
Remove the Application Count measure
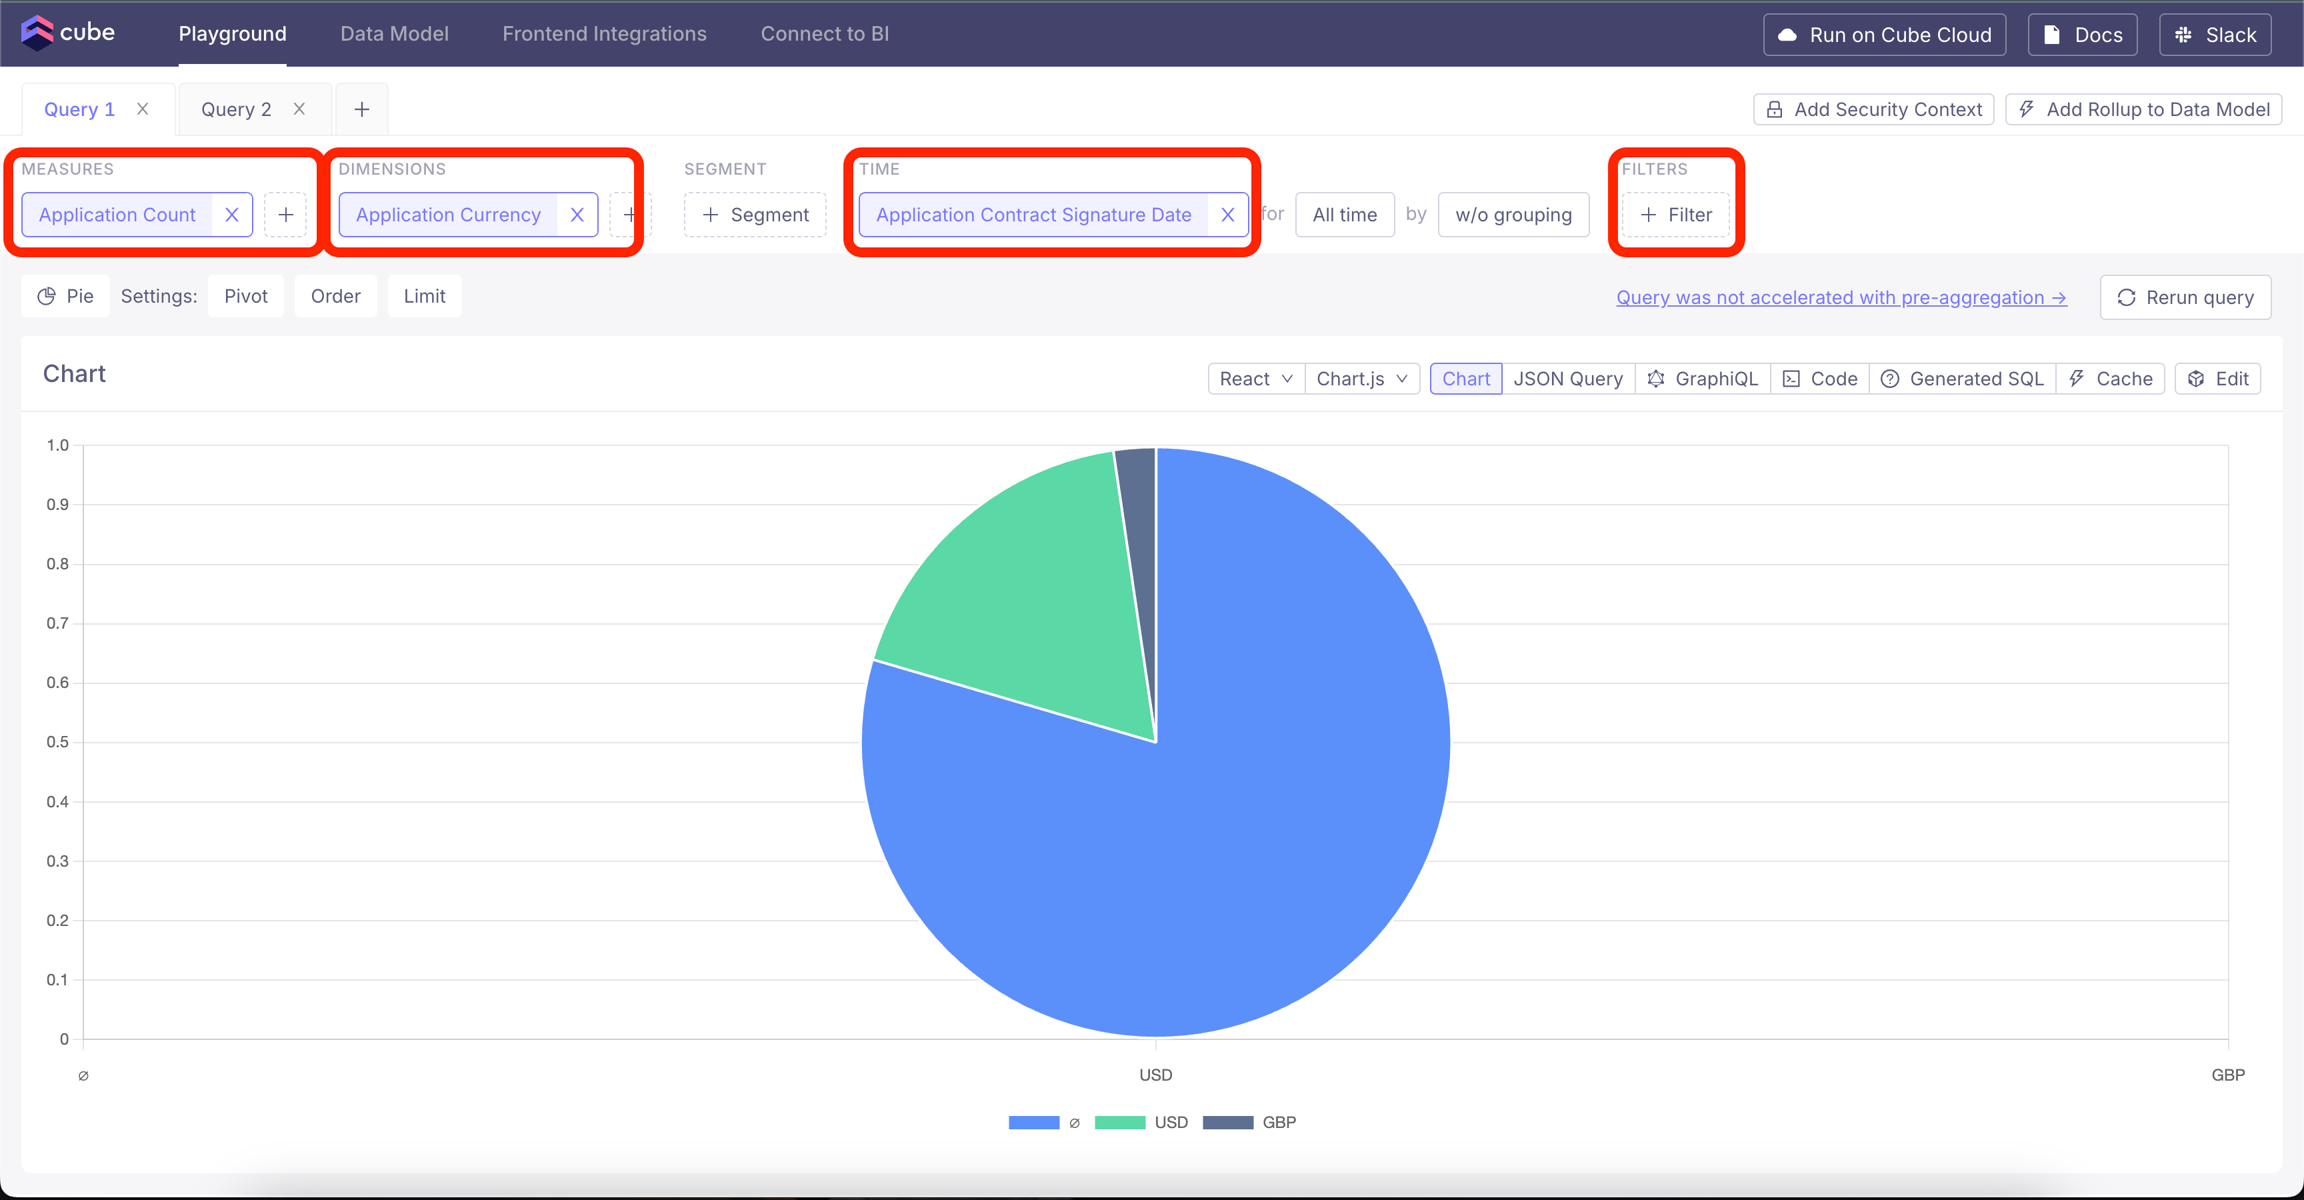click(232, 215)
